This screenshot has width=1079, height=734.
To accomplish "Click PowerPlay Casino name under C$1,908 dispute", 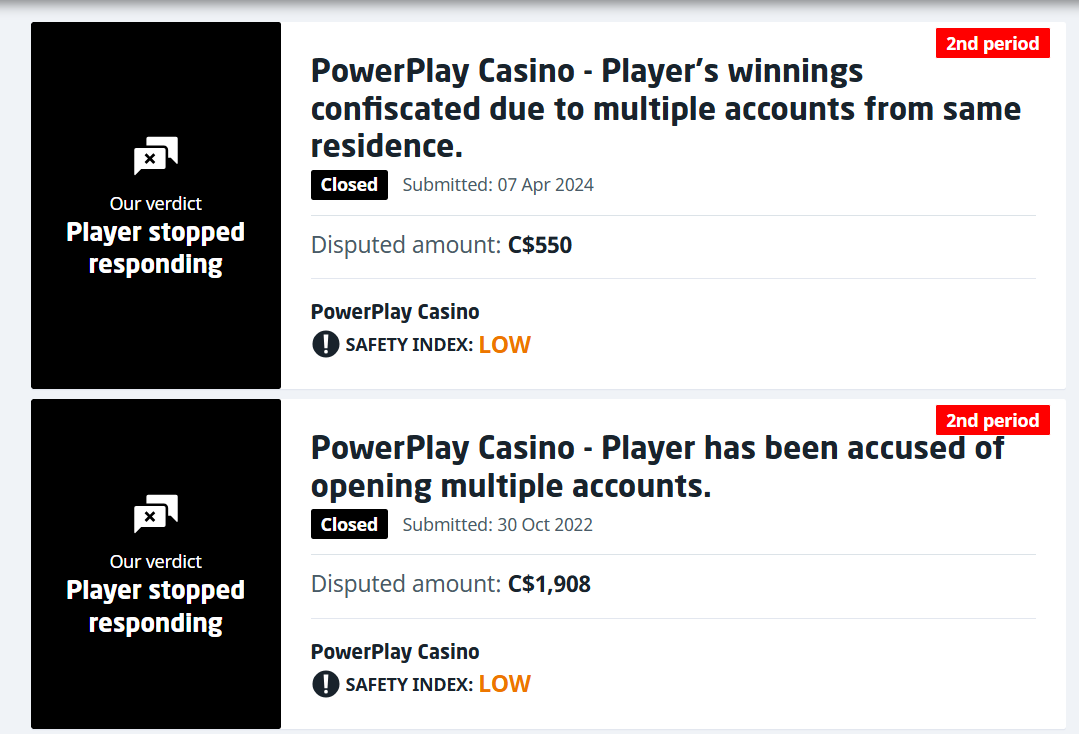I will (395, 652).
